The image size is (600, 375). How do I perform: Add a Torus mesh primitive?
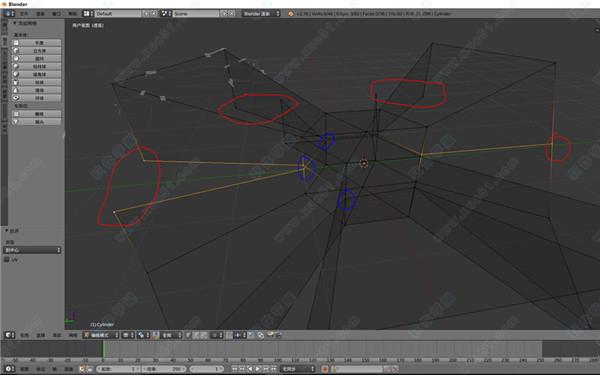36,98
